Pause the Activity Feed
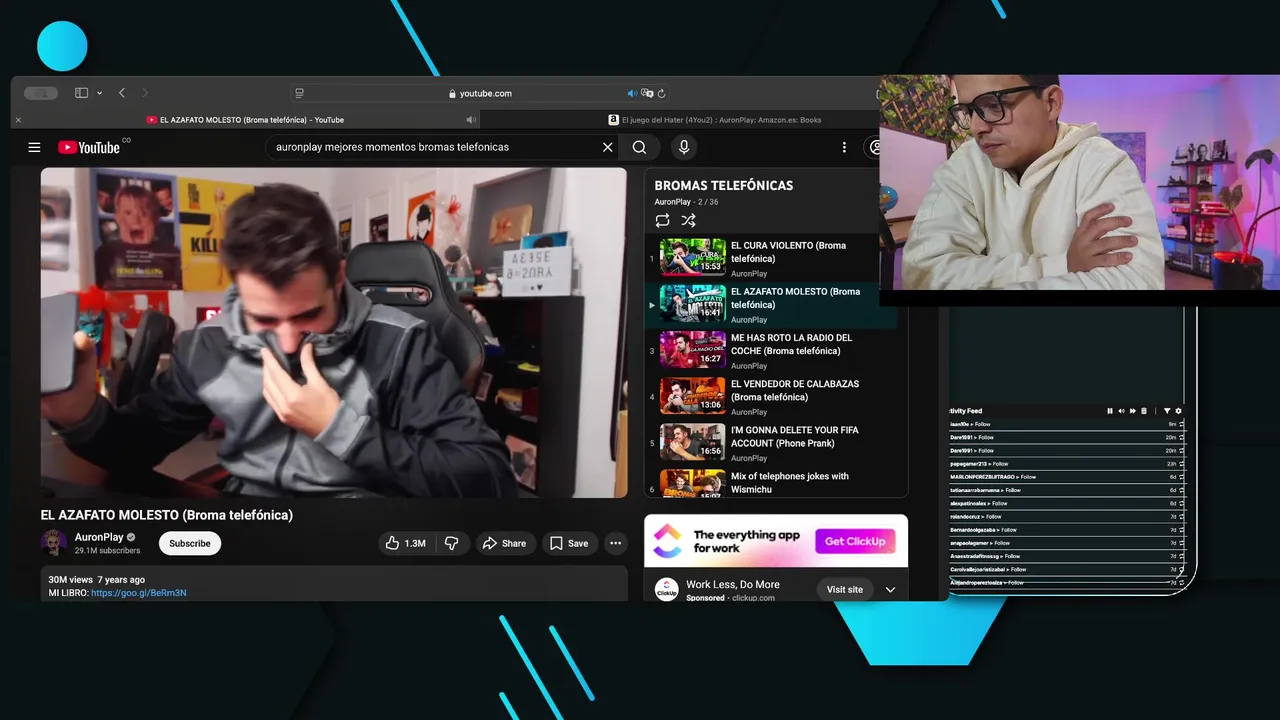Screen dimensions: 1280x720 point(1110,411)
